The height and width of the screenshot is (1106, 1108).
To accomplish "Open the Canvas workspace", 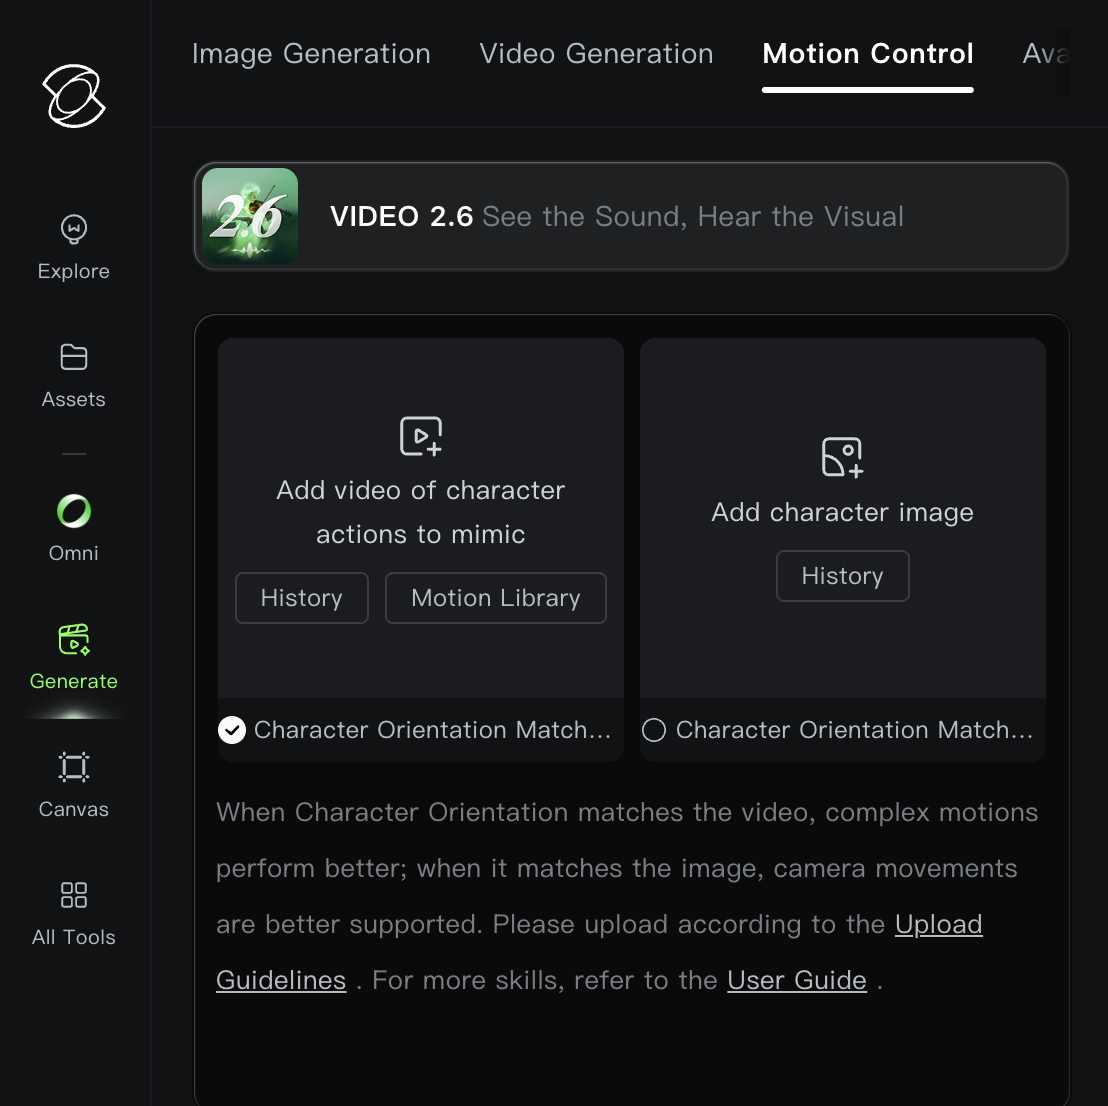I will [x=74, y=783].
